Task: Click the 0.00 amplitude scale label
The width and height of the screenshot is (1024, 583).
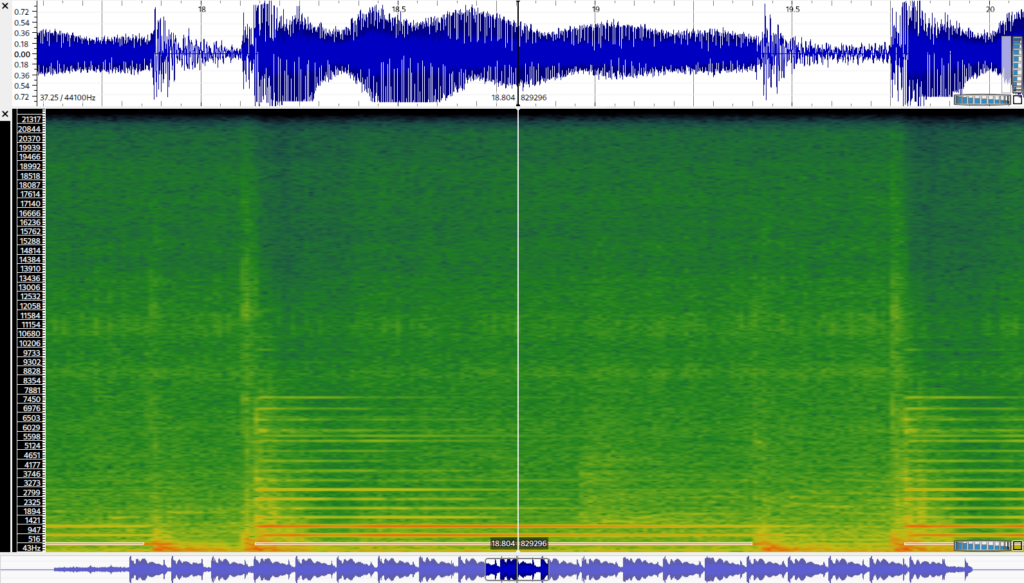Action: [21, 54]
